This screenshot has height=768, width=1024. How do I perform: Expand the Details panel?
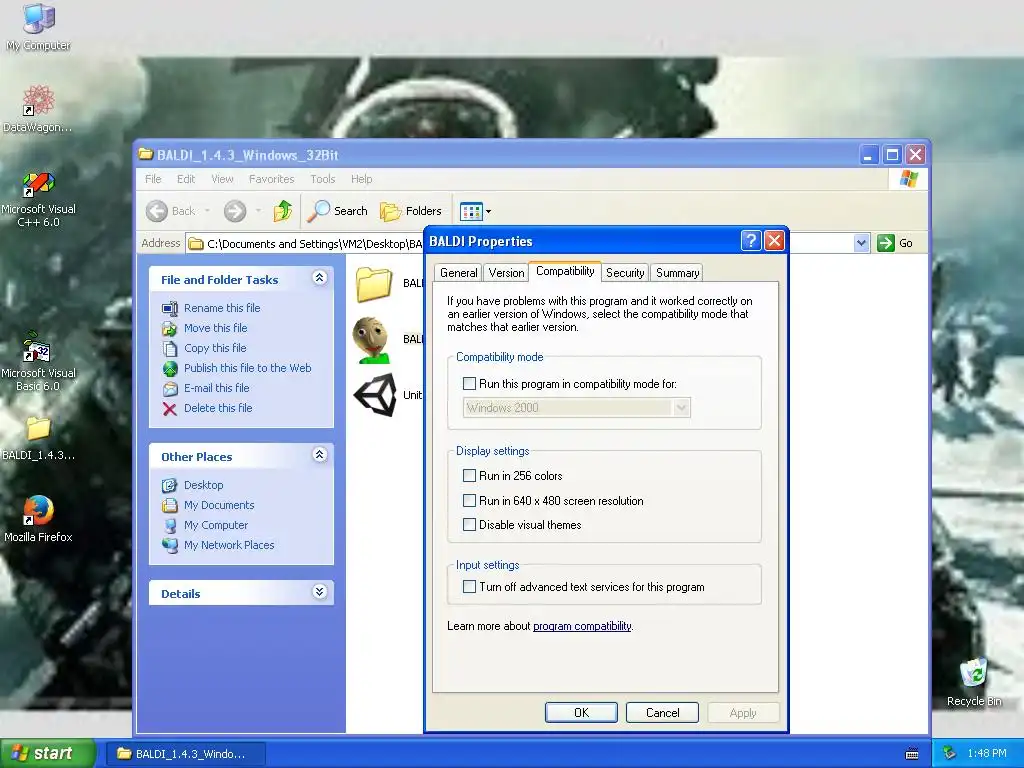[319, 592]
